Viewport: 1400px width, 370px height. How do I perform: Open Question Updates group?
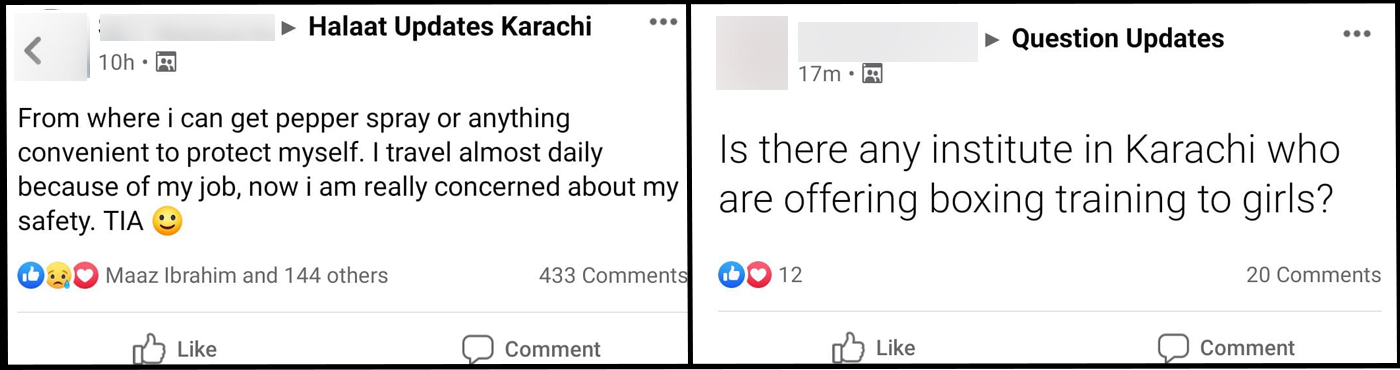pyautogui.click(x=1118, y=39)
